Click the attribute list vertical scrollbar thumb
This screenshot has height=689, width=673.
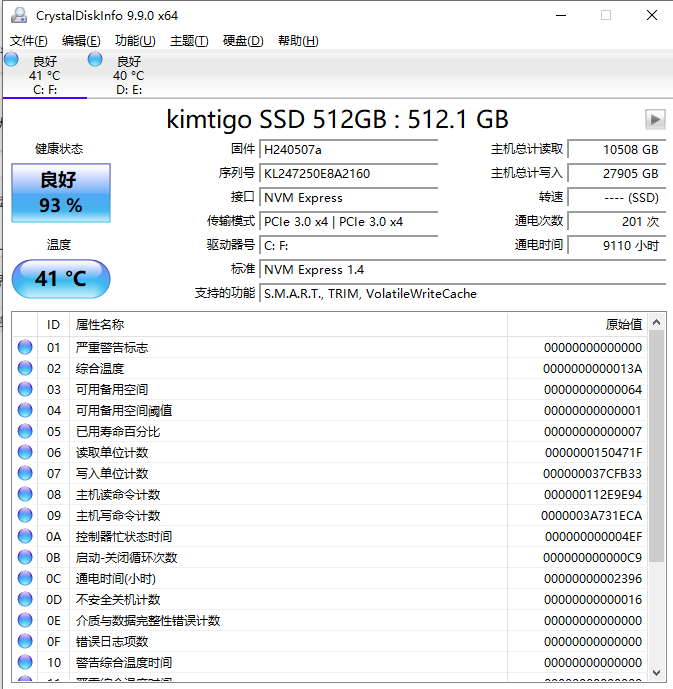[x=656, y=446]
